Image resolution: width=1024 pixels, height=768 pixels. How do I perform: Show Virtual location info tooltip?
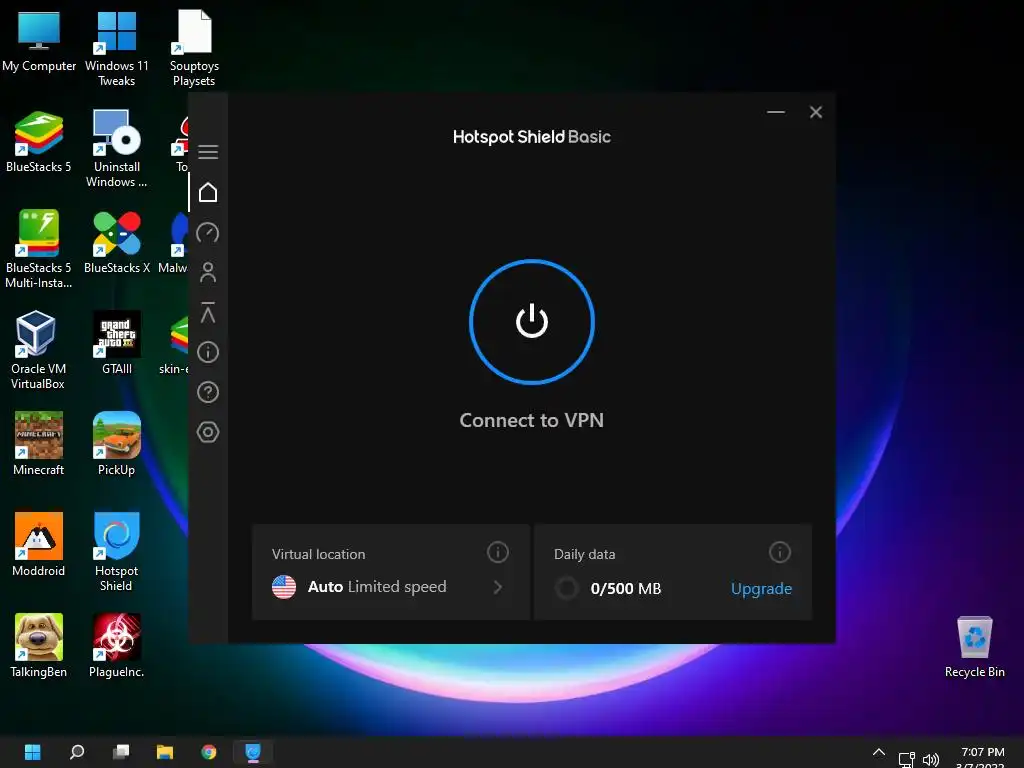[x=498, y=552]
